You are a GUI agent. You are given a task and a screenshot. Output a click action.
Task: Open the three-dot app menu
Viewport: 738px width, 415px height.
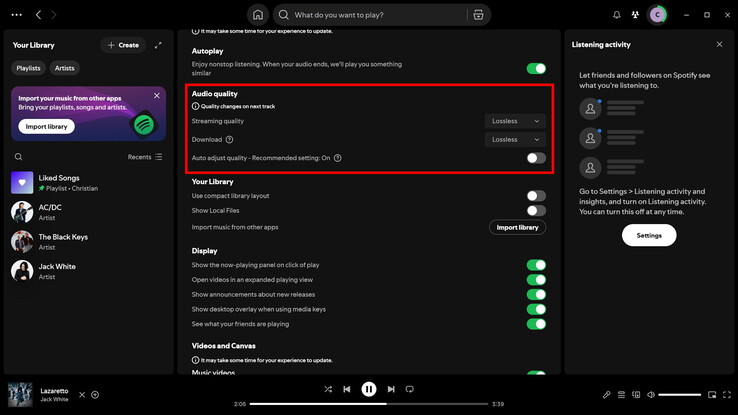point(16,15)
